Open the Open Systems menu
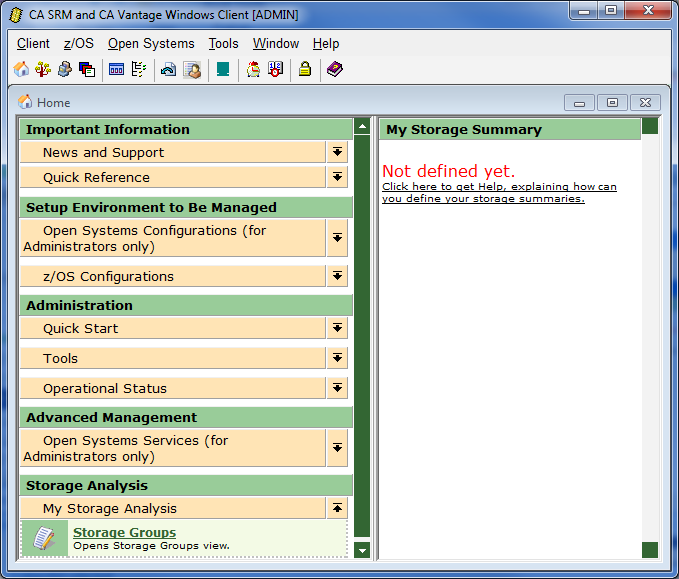Screen dimensions: 679x579 (151, 44)
